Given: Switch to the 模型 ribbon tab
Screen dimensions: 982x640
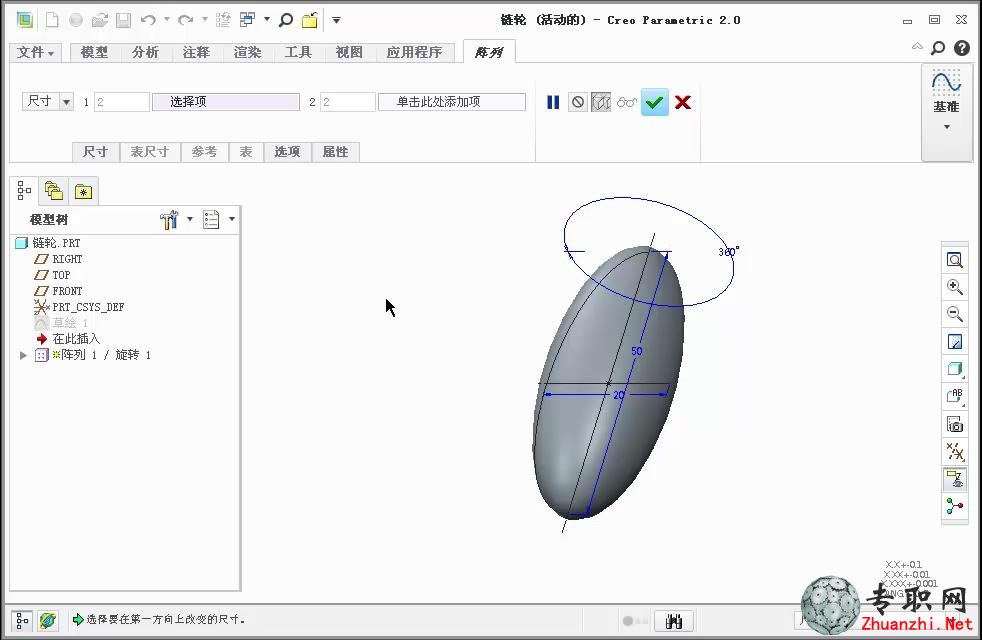Looking at the screenshot, I should click(95, 52).
